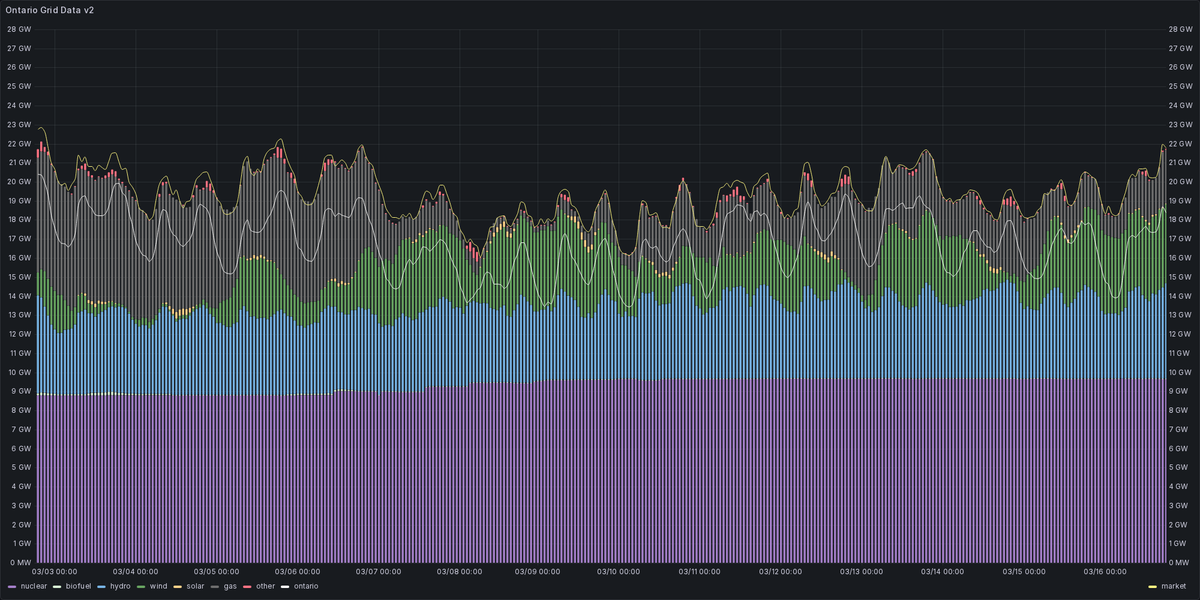This screenshot has height=600, width=1200.
Task: Click the nuclear series color icon in legend
Action: pyautogui.click(x=12, y=586)
